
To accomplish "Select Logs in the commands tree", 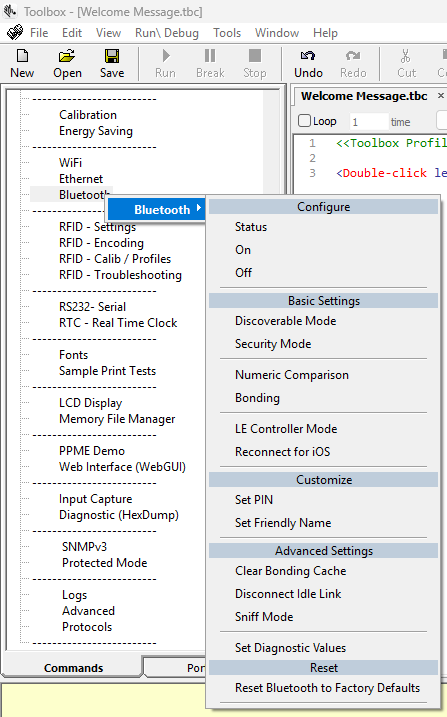I will pyautogui.click(x=74, y=595).
